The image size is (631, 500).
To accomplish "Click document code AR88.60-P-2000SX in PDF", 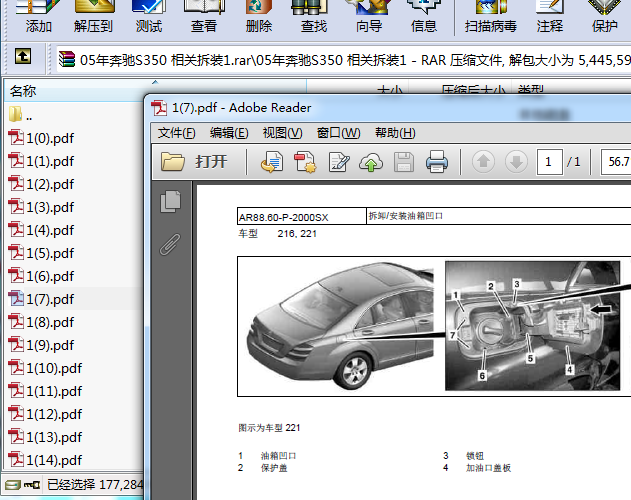I will pyautogui.click(x=283, y=217).
